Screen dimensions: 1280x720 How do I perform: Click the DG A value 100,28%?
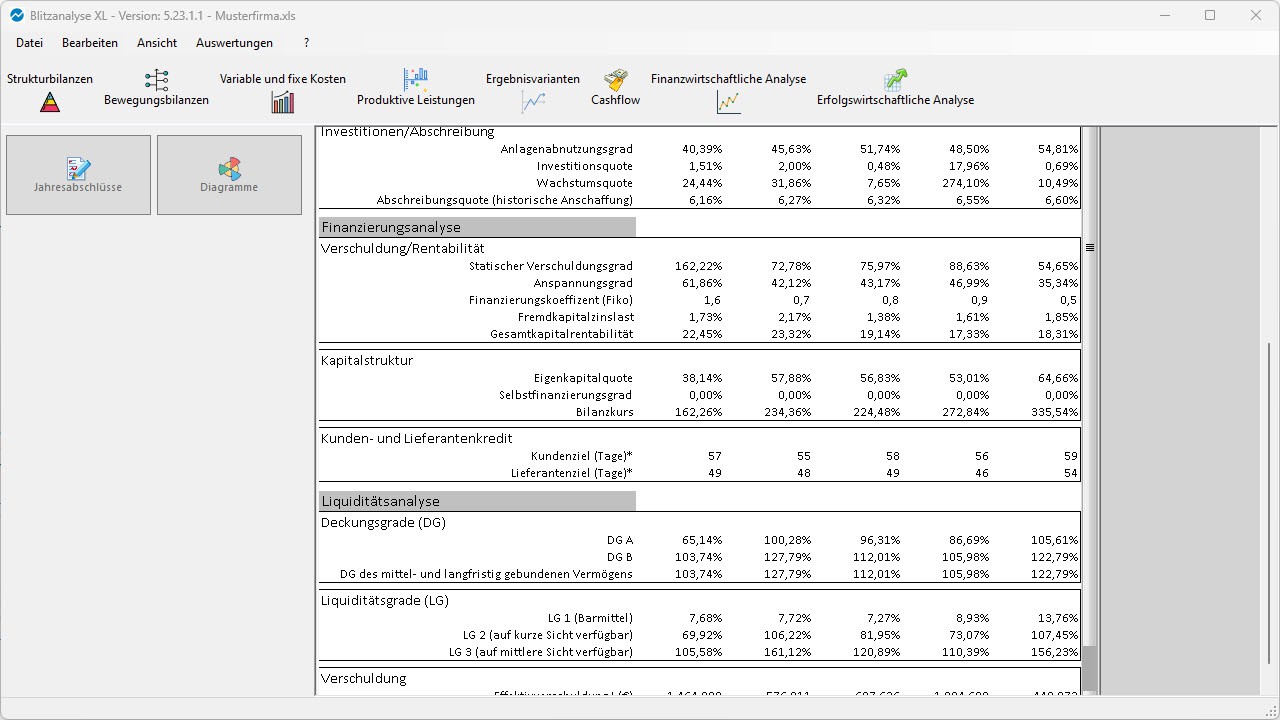(x=787, y=540)
